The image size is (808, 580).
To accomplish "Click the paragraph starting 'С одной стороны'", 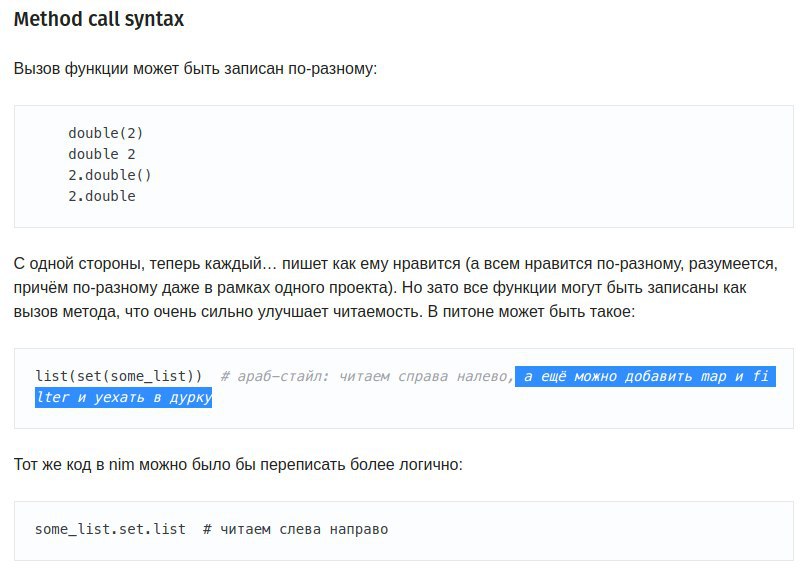I will point(395,287).
